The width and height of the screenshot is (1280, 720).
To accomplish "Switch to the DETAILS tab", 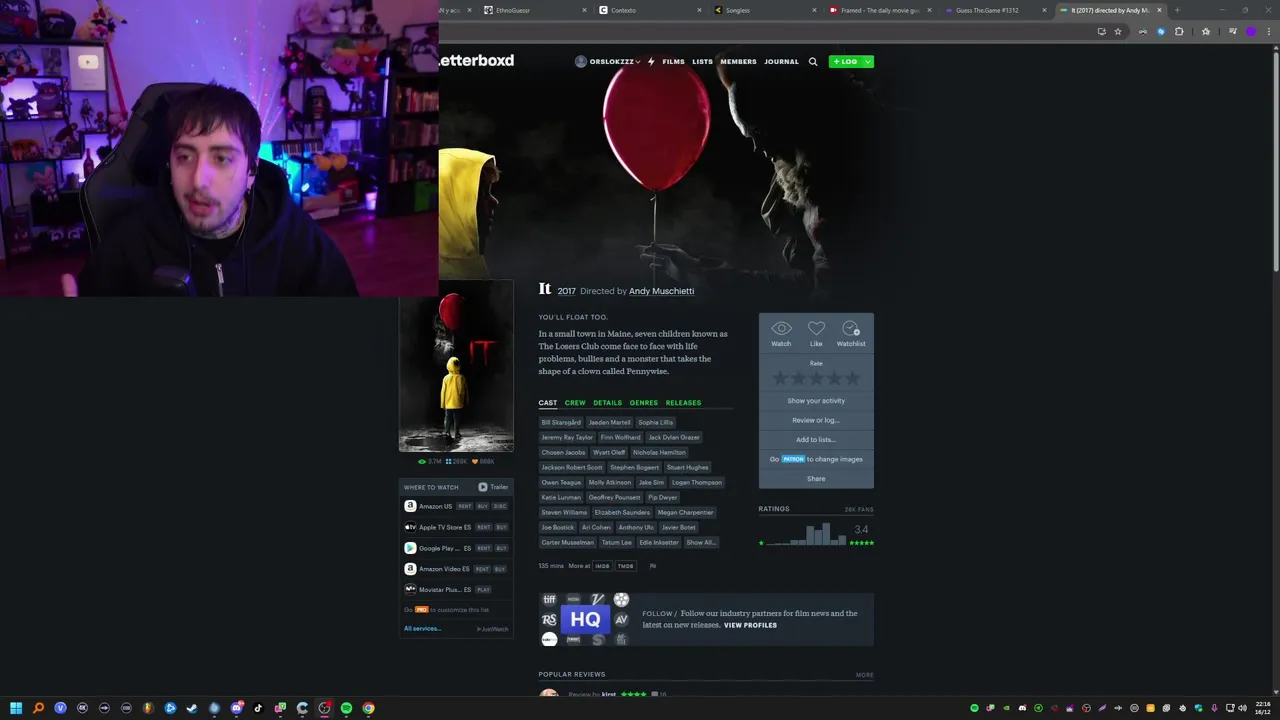I will click(607, 403).
